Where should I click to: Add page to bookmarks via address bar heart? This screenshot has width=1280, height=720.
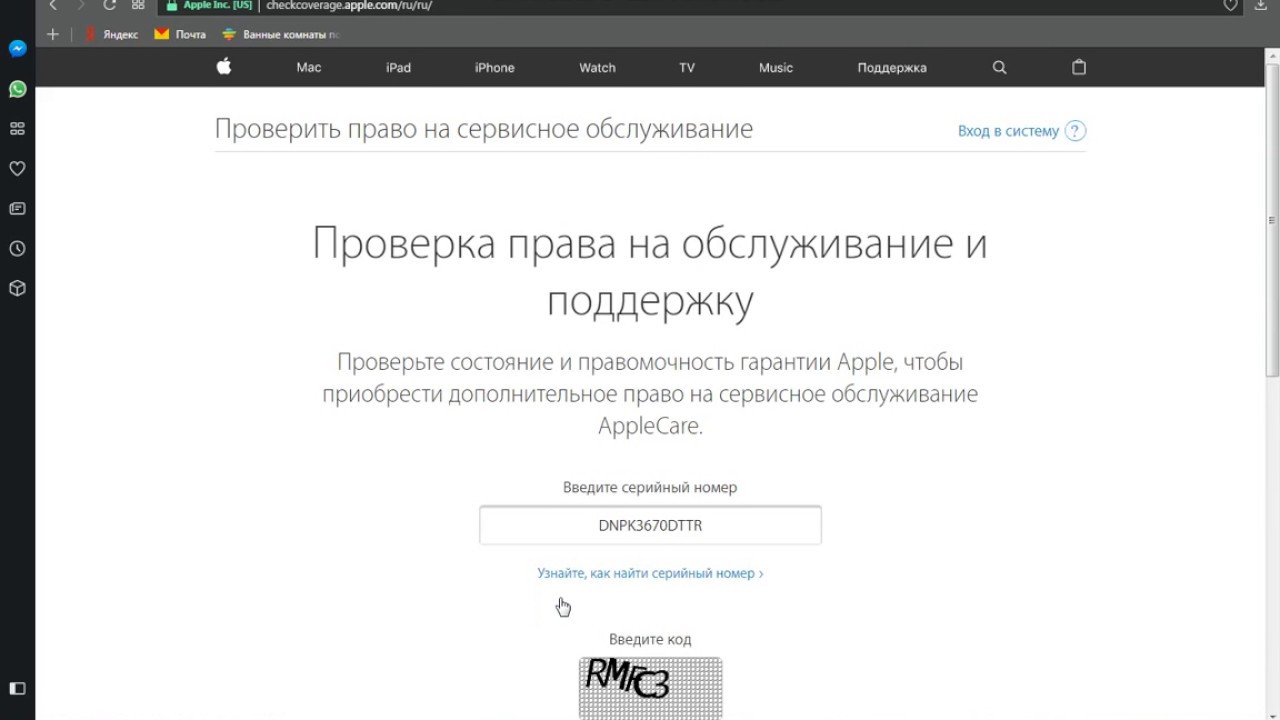1231,5
